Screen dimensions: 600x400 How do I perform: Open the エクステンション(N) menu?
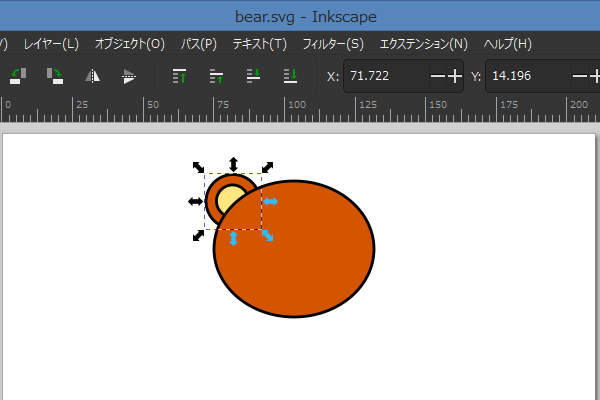[x=424, y=44]
